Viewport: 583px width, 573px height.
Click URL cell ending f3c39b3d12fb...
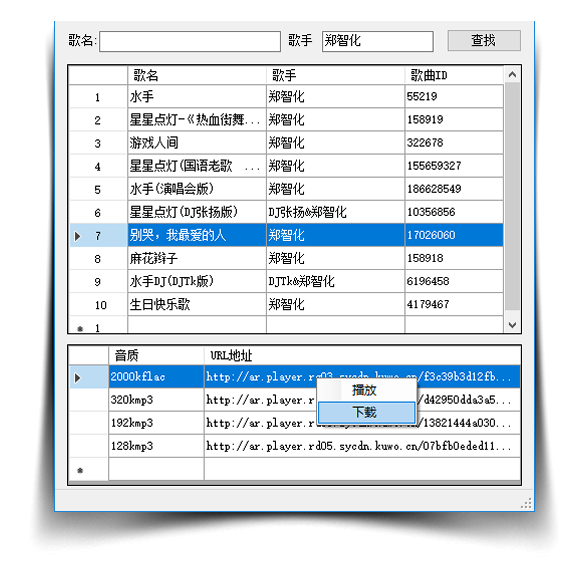[x=362, y=377]
